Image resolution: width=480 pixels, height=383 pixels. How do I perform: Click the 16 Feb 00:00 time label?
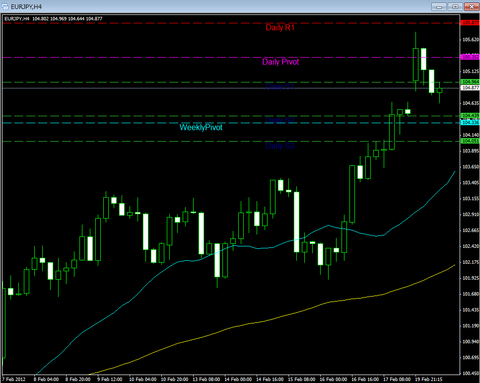(x=333, y=379)
